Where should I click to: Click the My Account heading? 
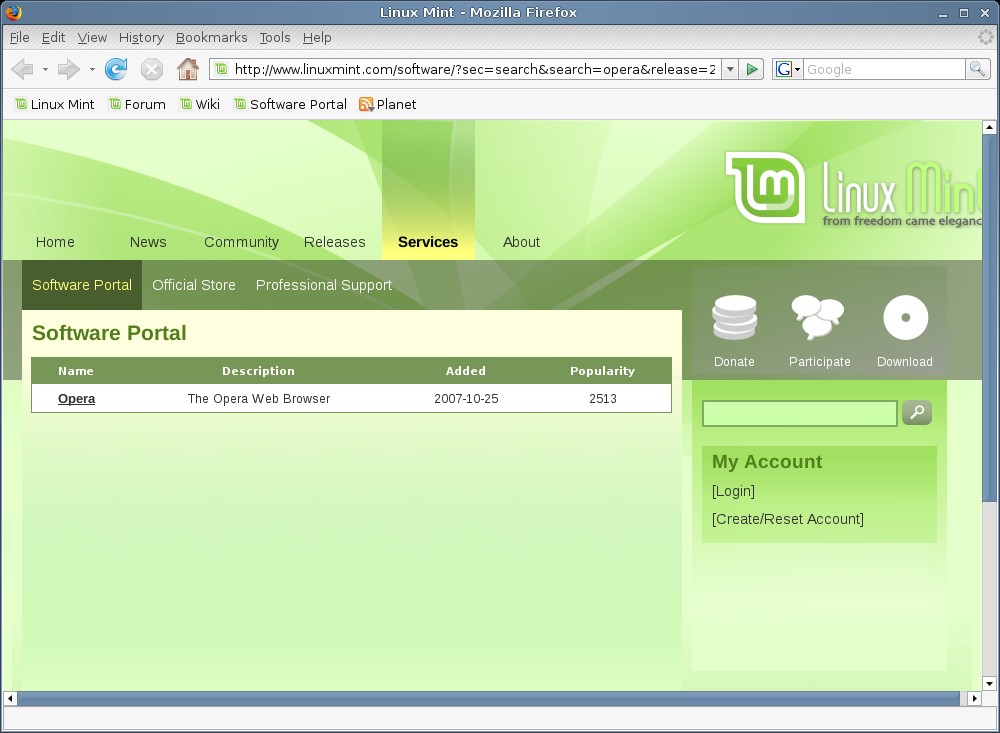click(767, 461)
